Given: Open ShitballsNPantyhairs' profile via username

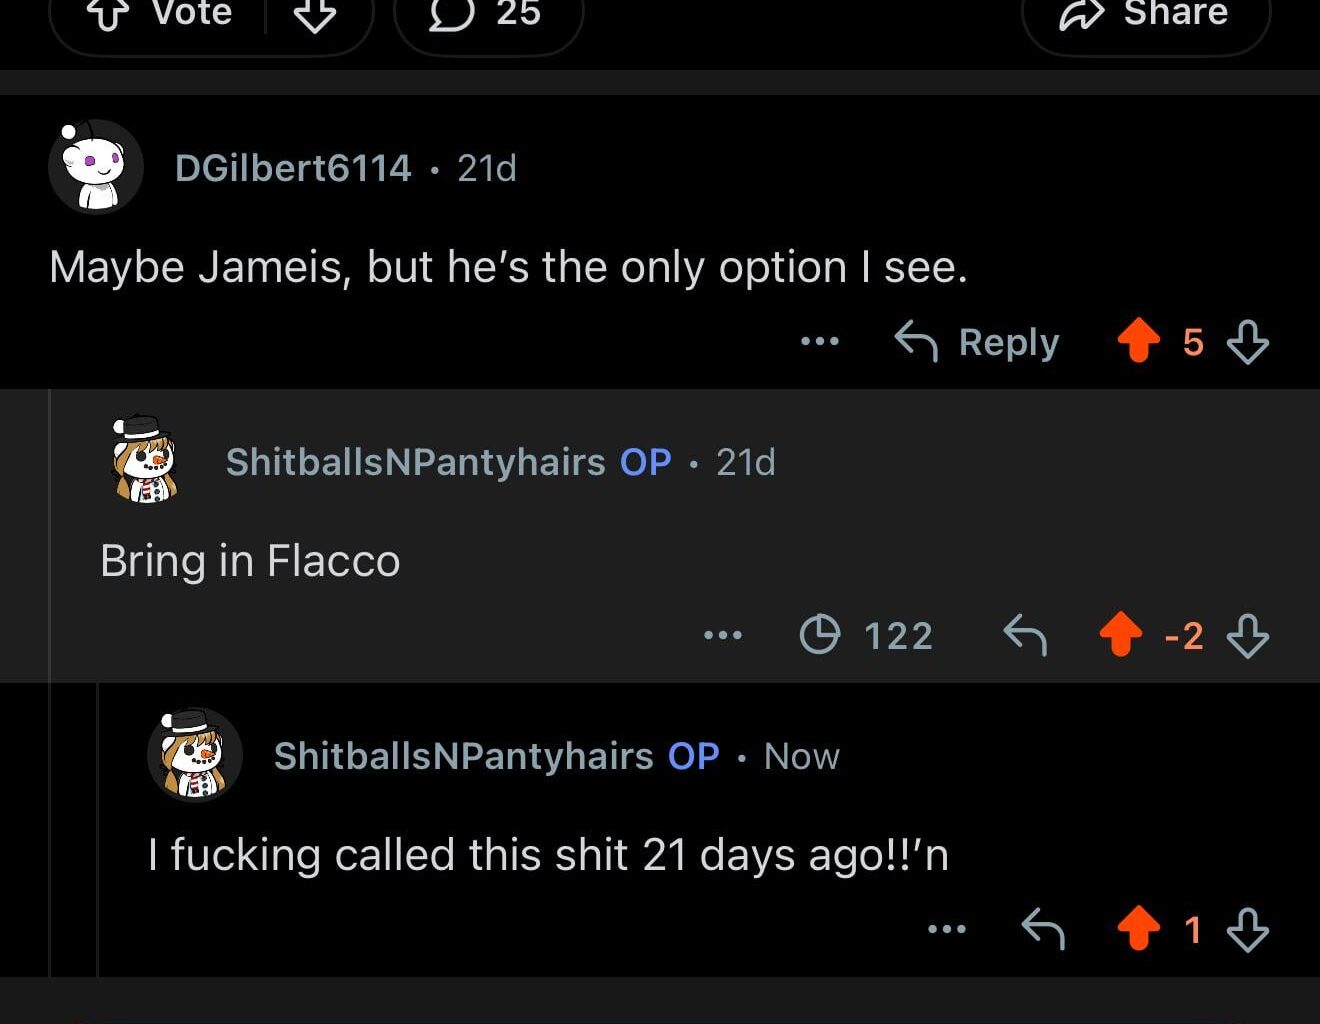Looking at the screenshot, I should [x=418, y=462].
